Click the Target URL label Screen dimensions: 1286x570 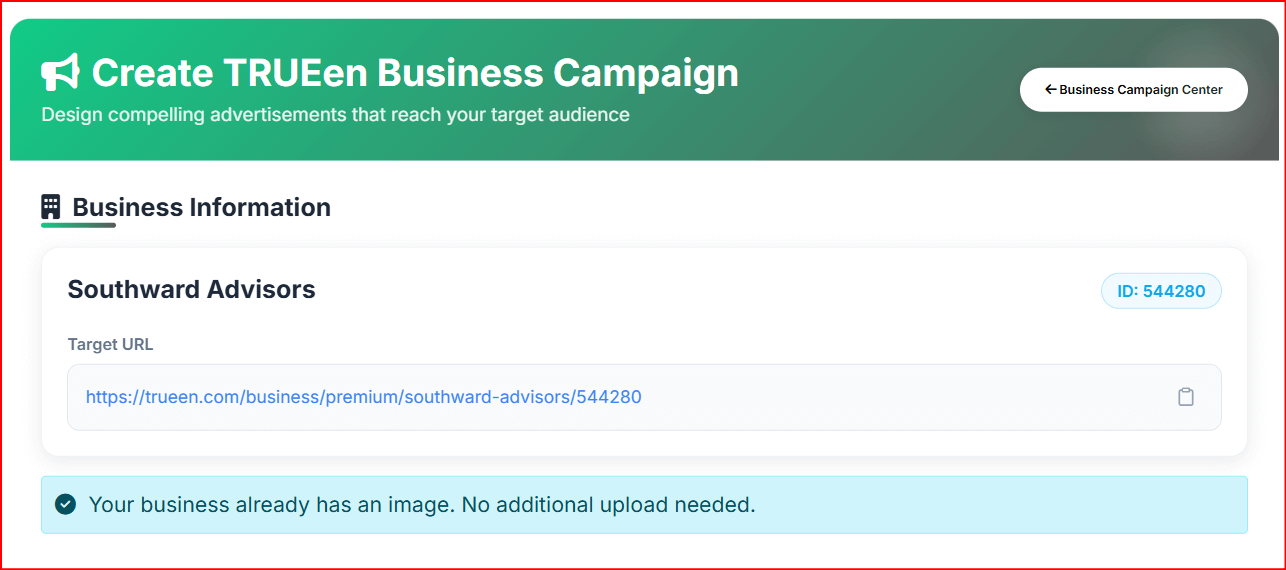click(110, 344)
